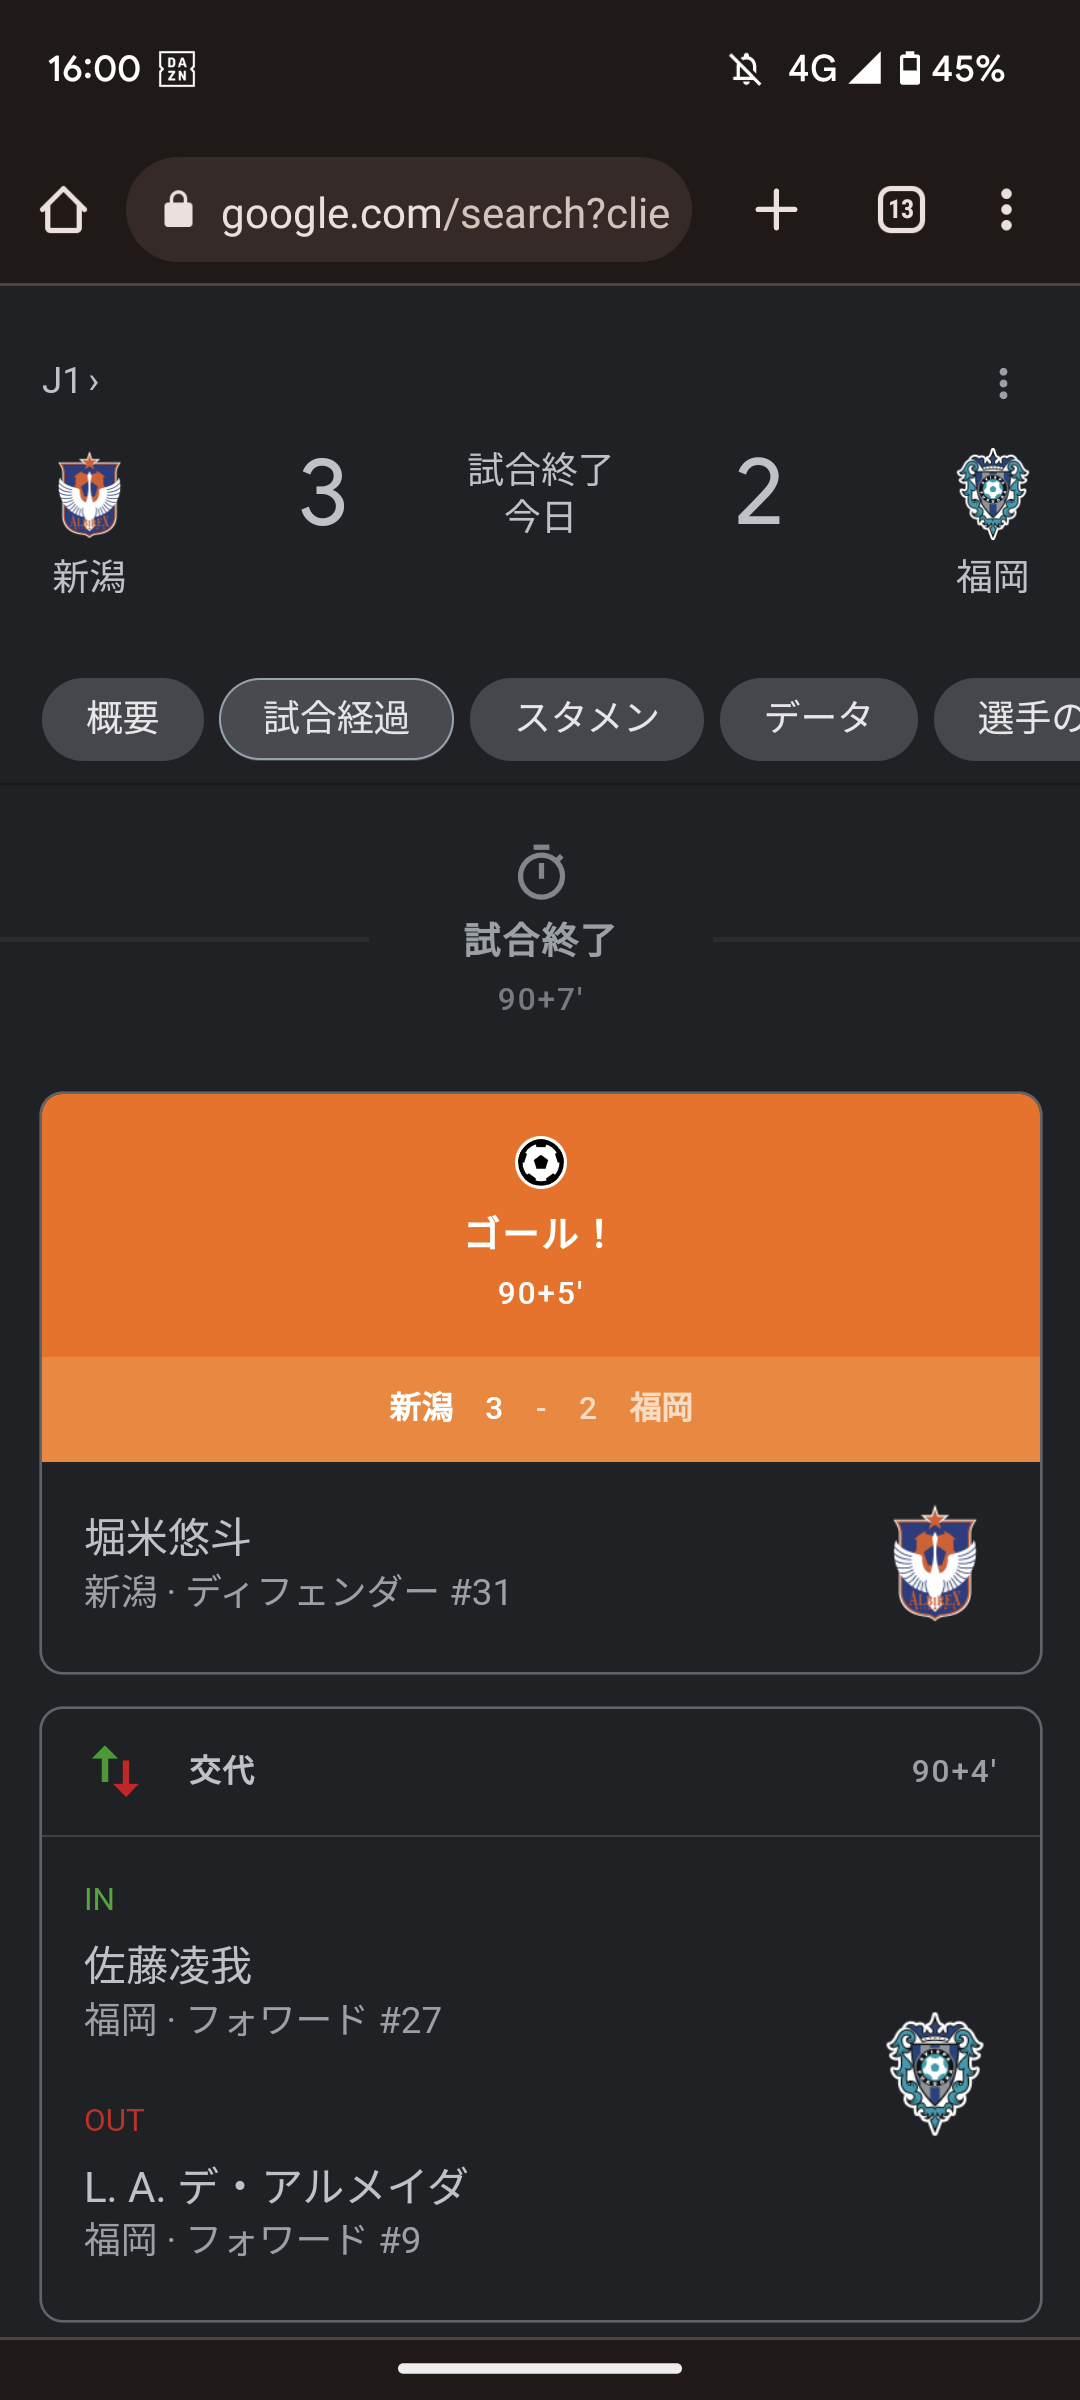Tap the orange ゴール! 90+5' banner

(x=540, y=1226)
